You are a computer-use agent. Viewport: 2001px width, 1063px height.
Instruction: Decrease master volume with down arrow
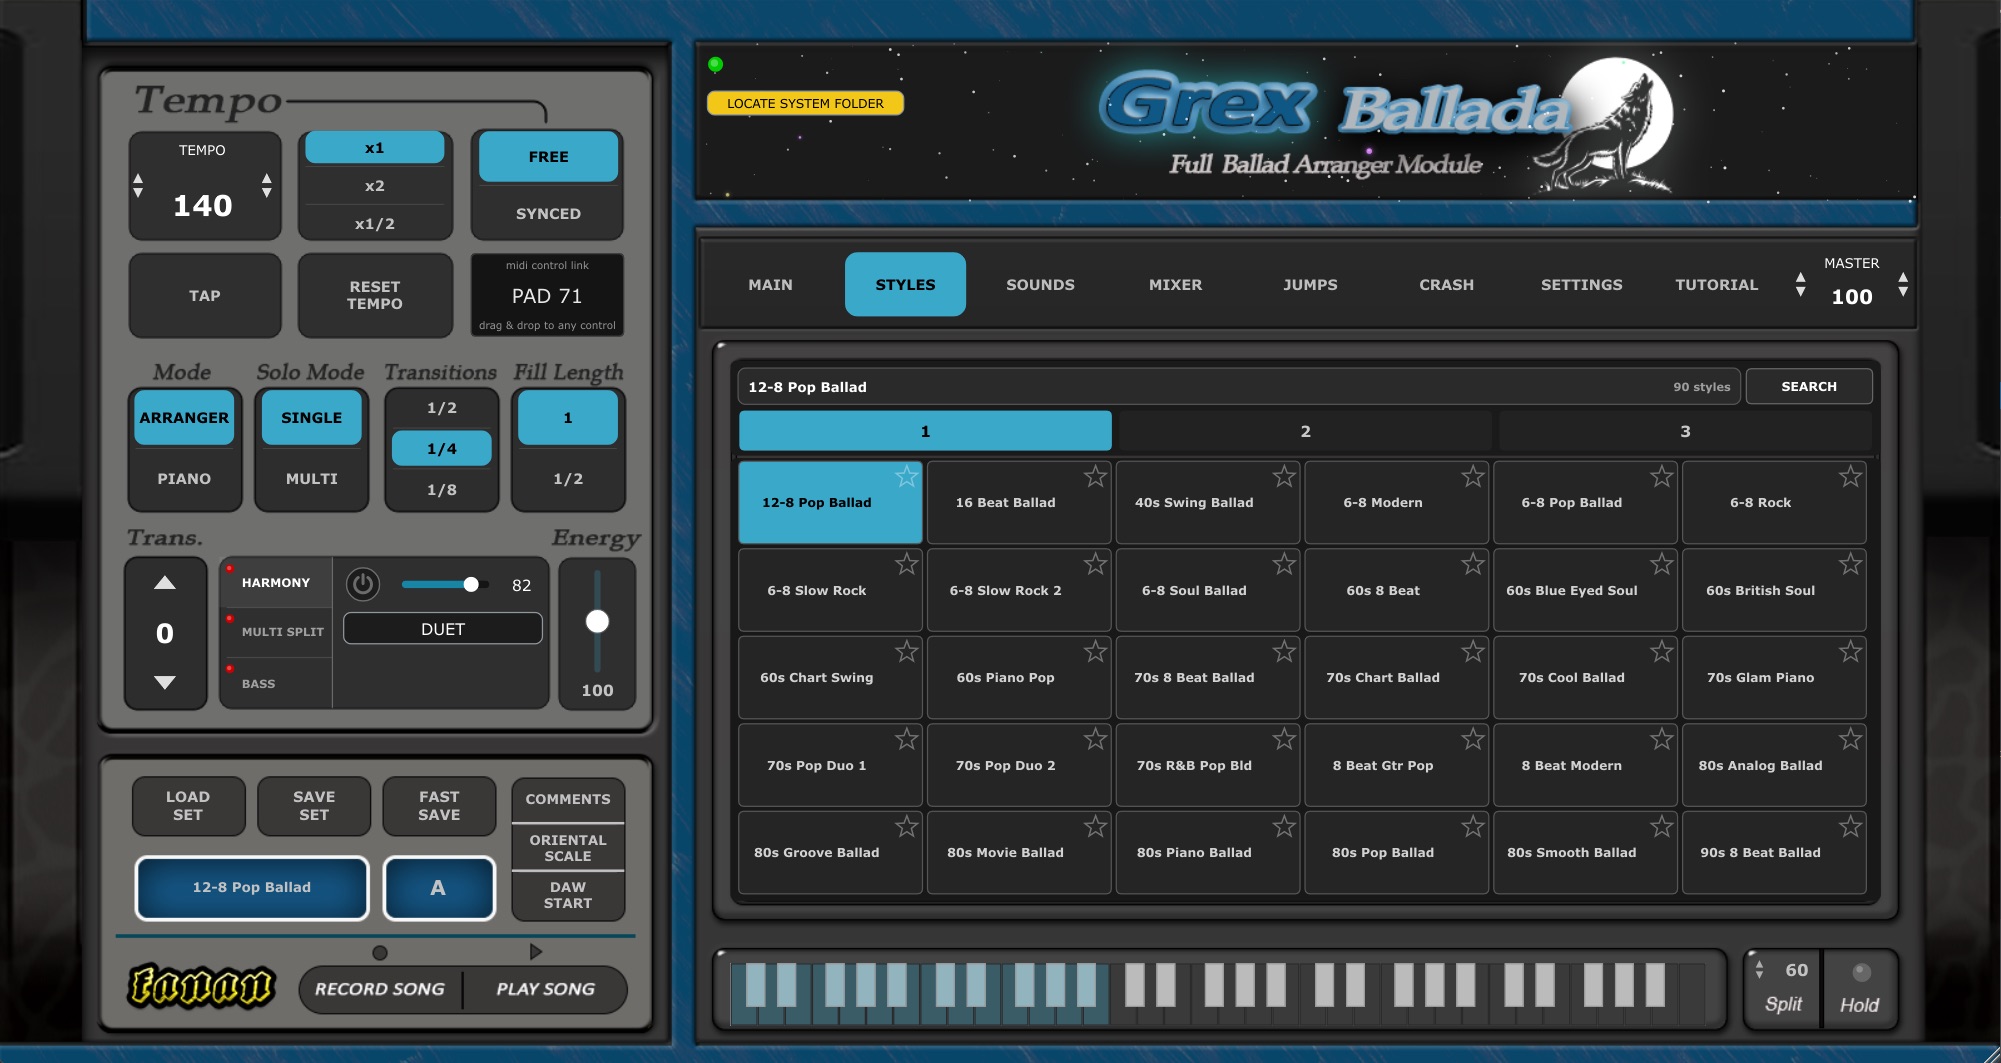tap(1801, 292)
